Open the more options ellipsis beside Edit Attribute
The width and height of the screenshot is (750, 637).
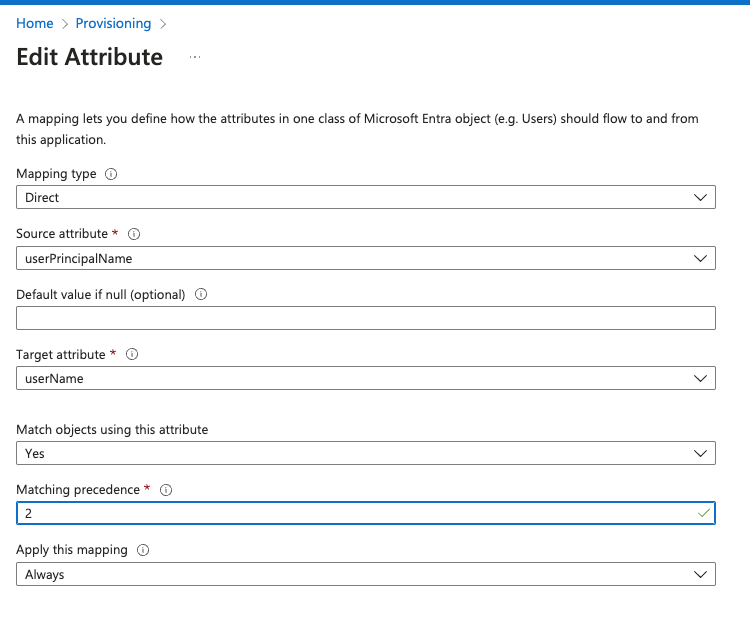coord(195,57)
